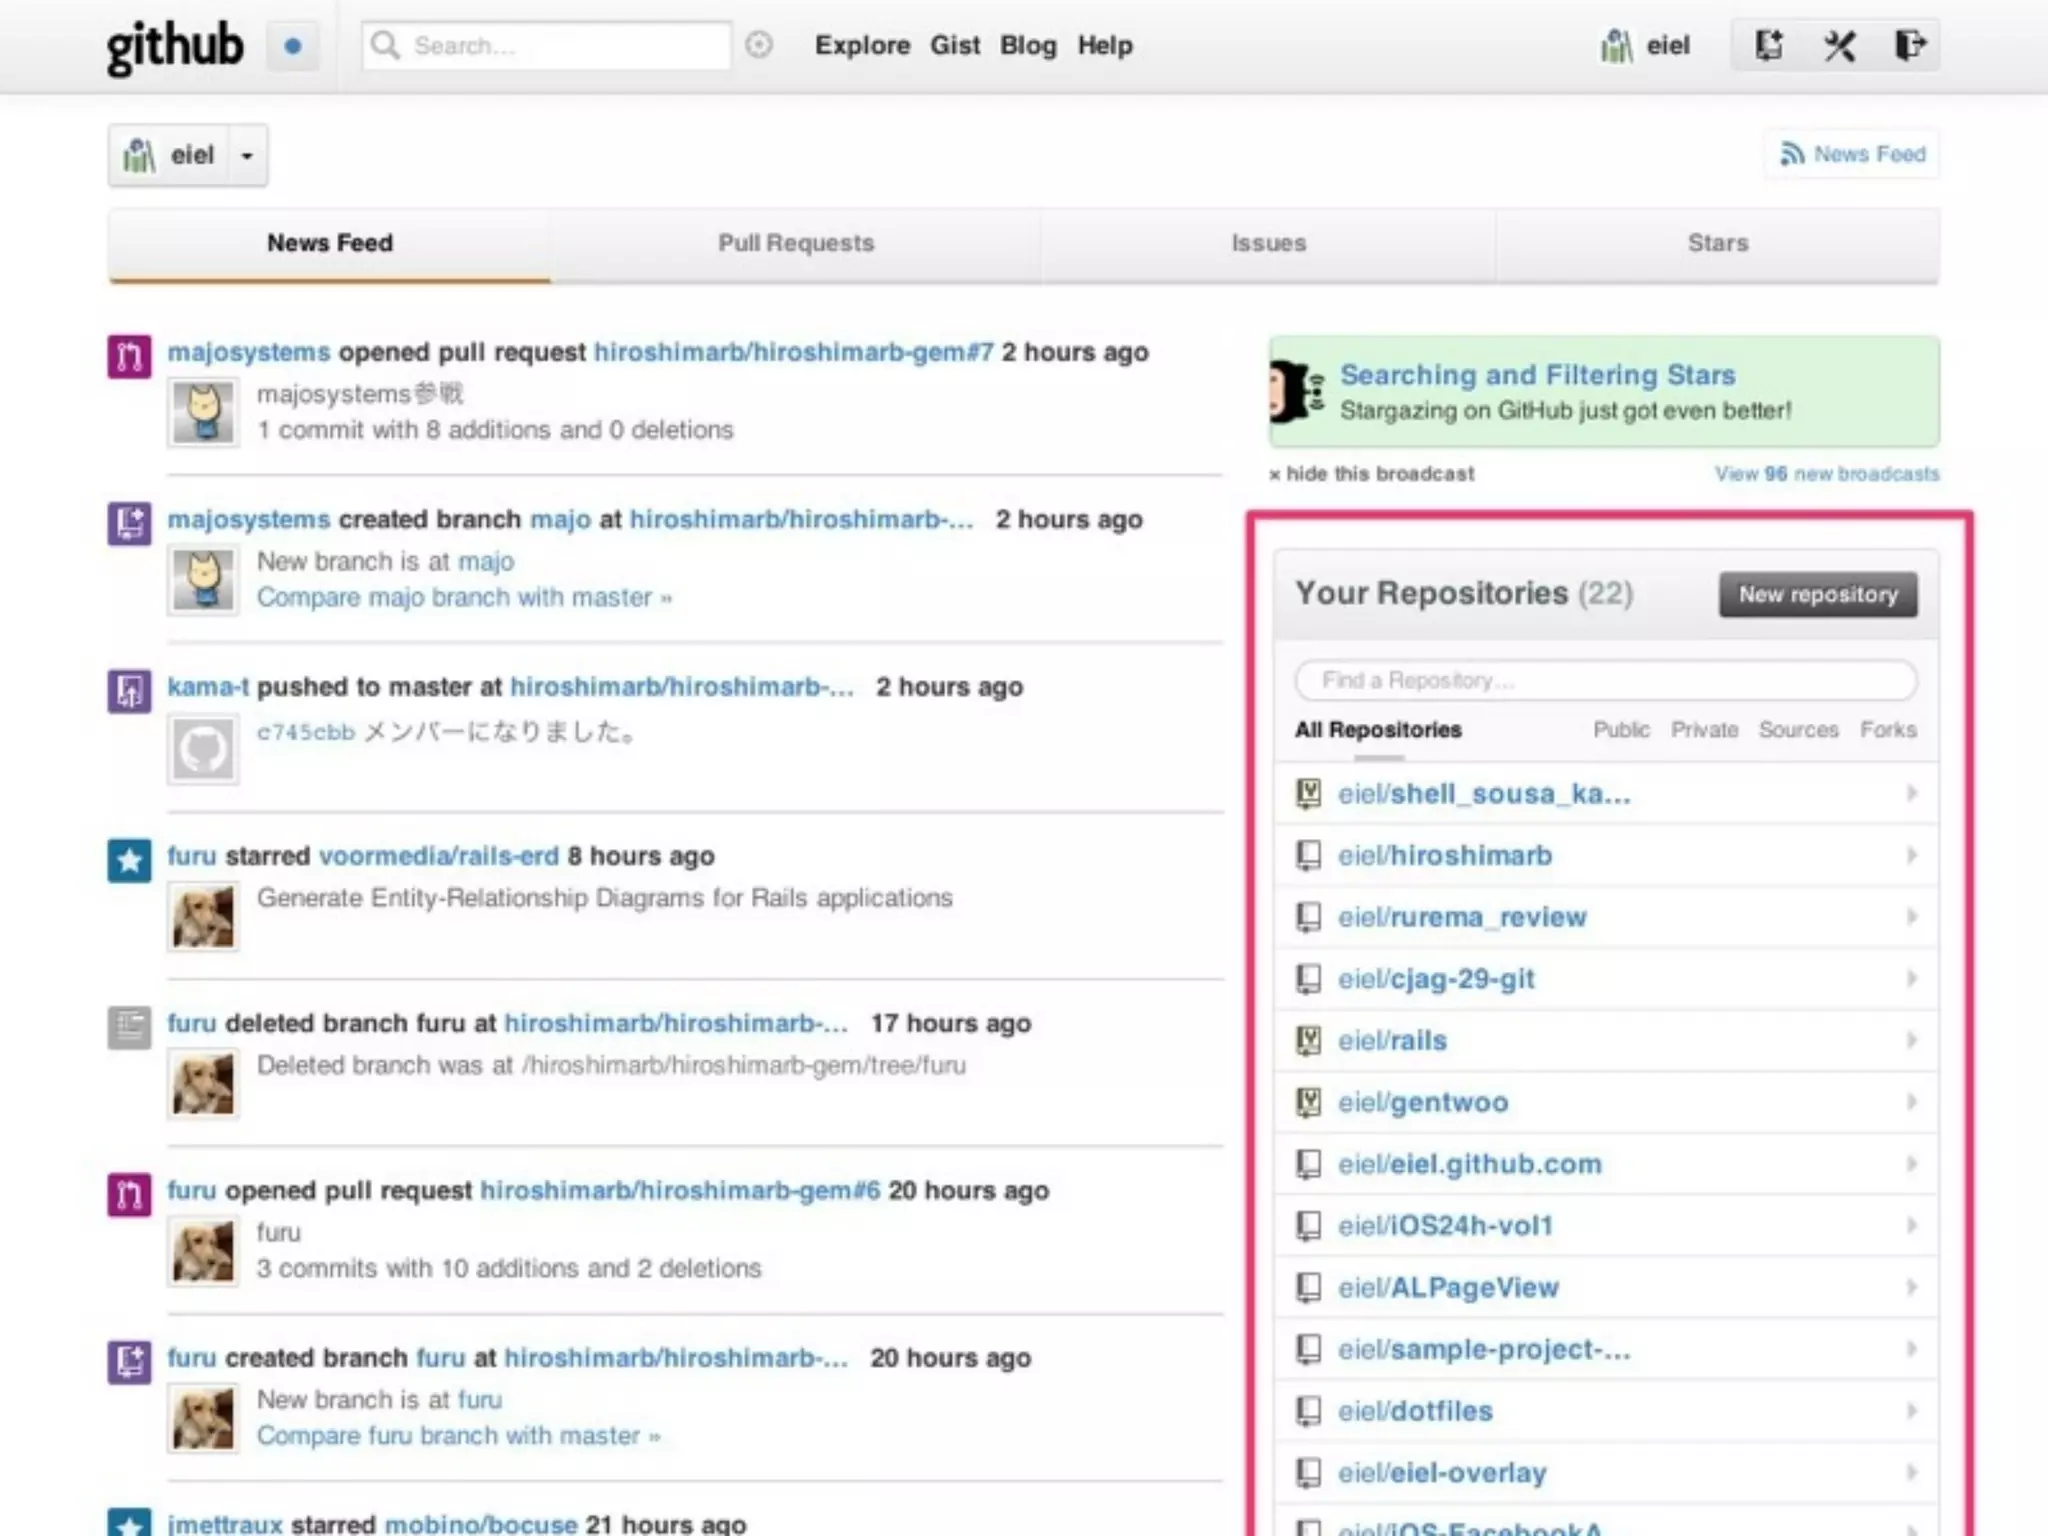This screenshot has height=1536, width=2048.
Task: Open the eiel account context dropdown
Action: [247, 156]
